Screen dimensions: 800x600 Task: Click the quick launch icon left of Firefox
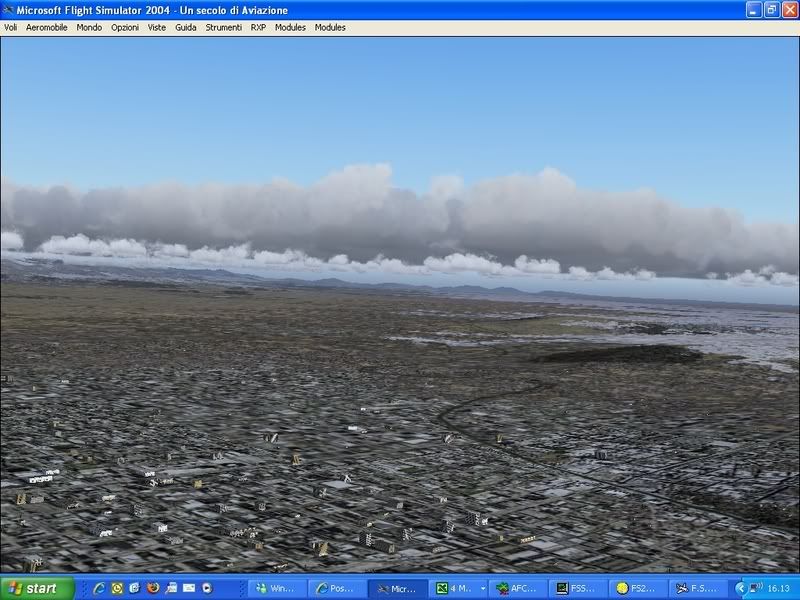tap(135, 588)
